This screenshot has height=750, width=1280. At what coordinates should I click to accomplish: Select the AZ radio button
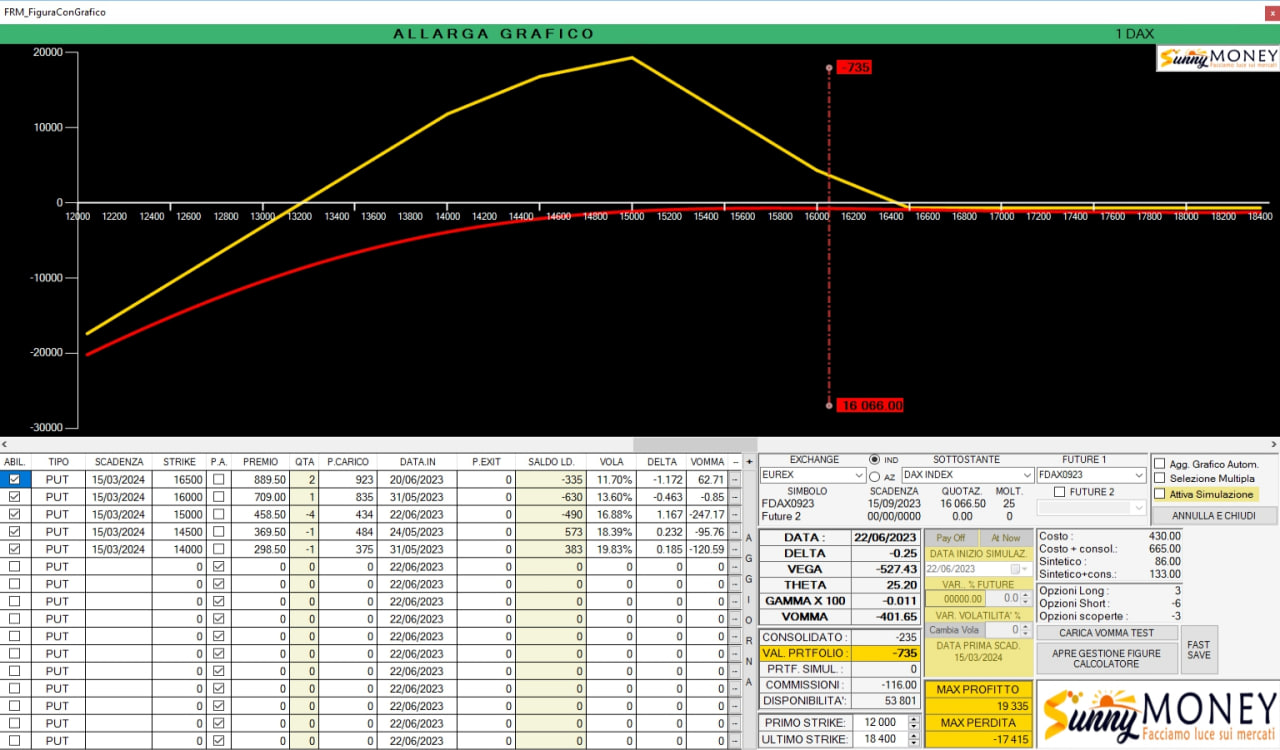pos(874,476)
